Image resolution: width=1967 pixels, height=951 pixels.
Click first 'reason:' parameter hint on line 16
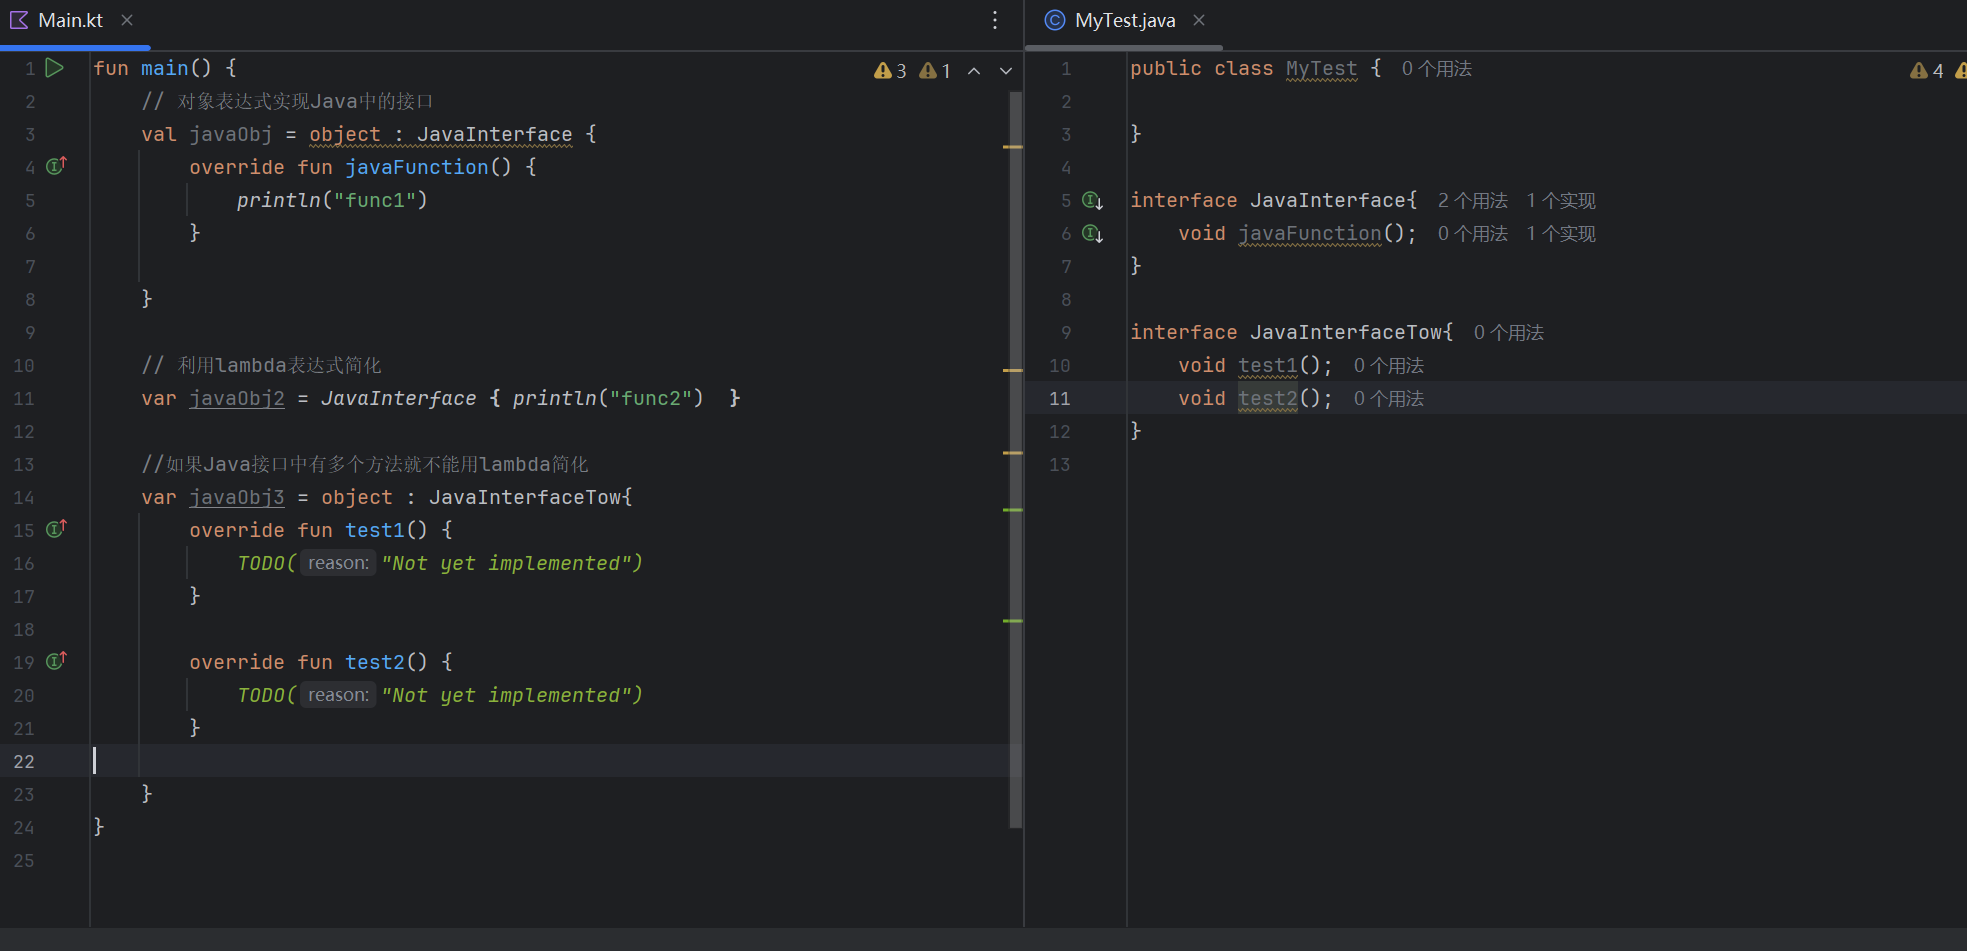(338, 563)
